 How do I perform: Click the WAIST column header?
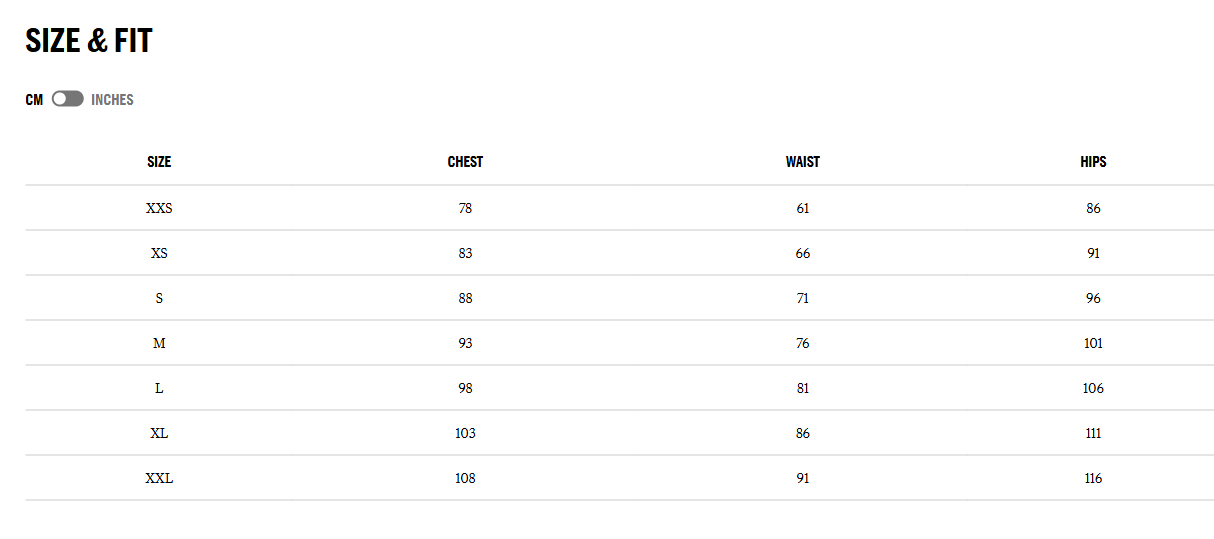[802, 162]
